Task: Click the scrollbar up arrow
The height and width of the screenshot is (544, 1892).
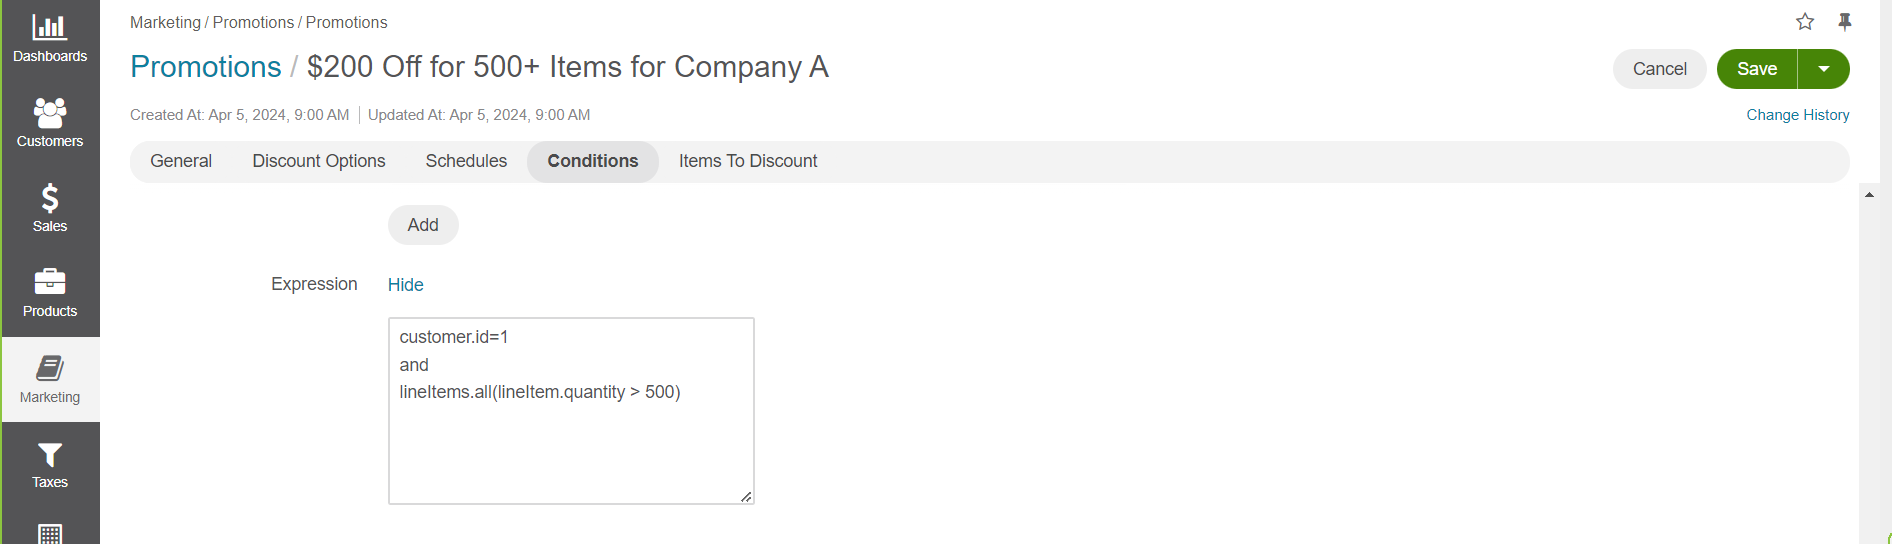Action: tap(1869, 195)
